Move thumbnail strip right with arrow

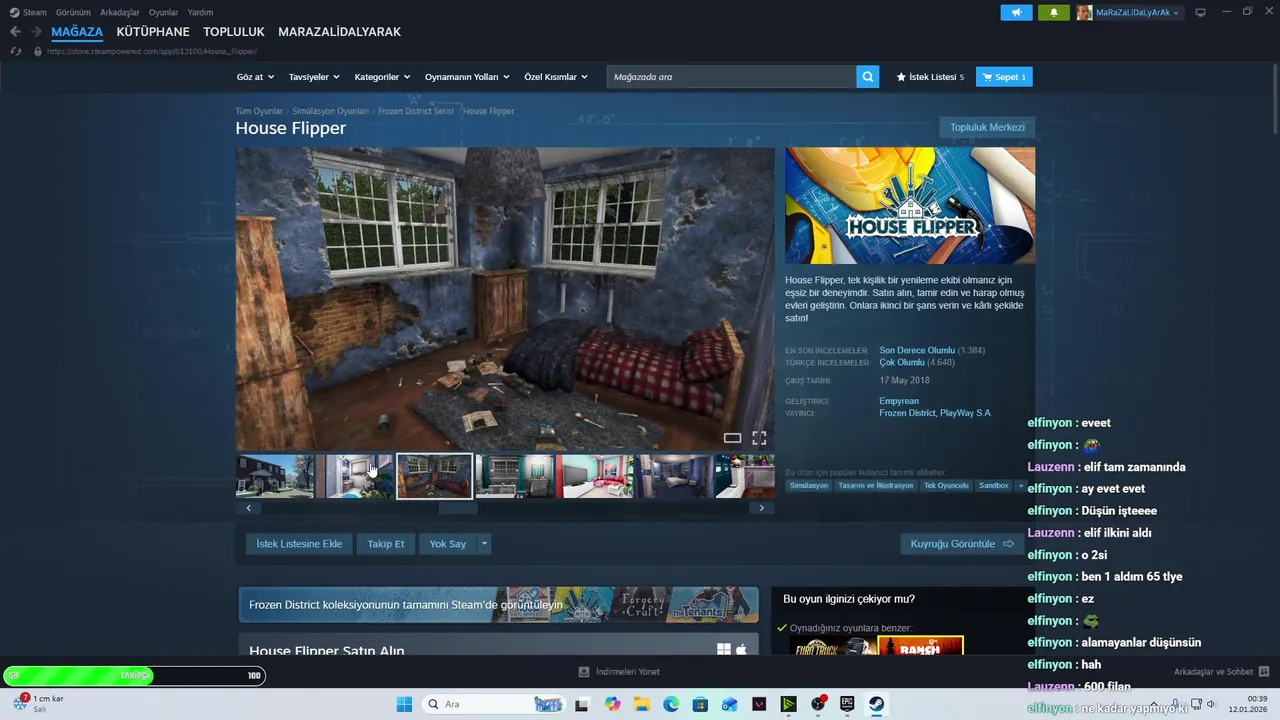(761, 508)
